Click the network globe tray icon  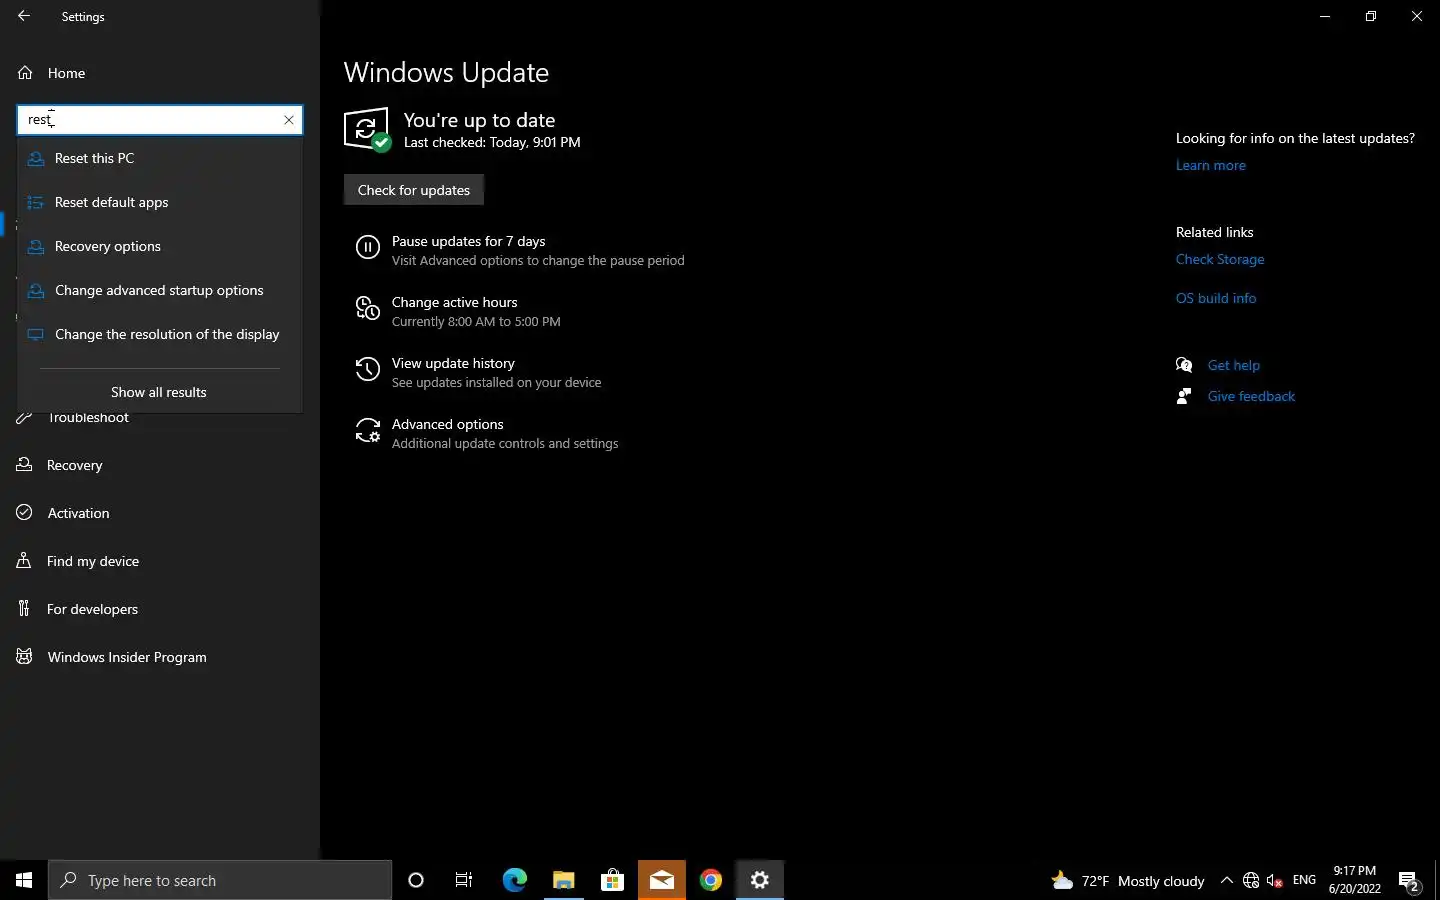1250,880
